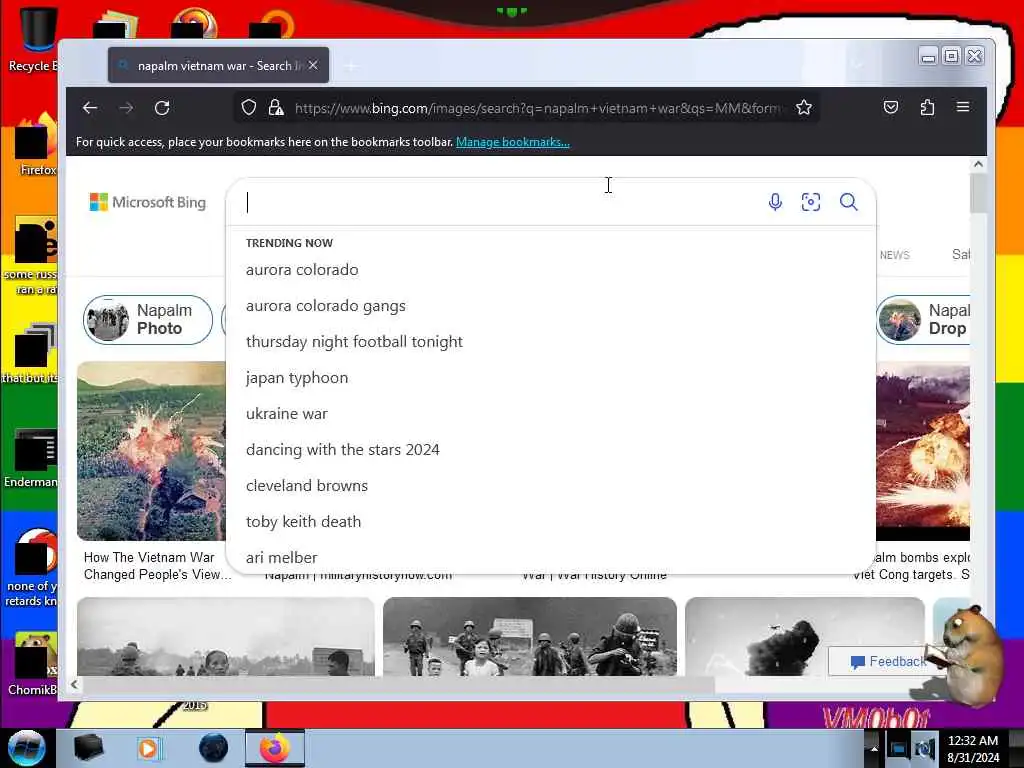Open black-and-white soldiers with children photo
This screenshot has height=768, width=1024.
coord(530,637)
